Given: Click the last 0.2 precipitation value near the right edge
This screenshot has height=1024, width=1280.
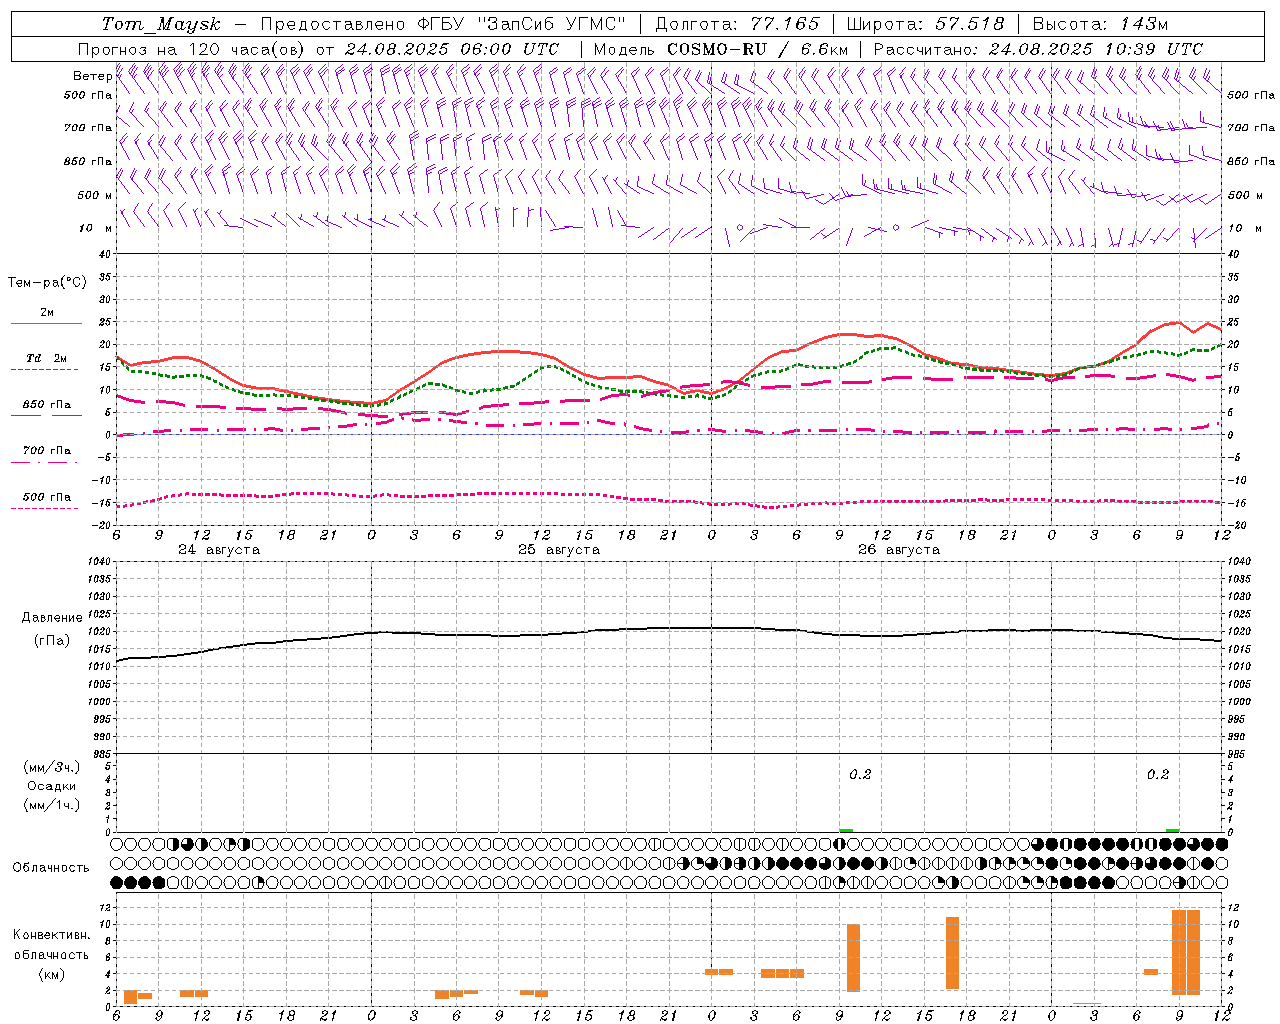Looking at the screenshot, I should (1158, 774).
